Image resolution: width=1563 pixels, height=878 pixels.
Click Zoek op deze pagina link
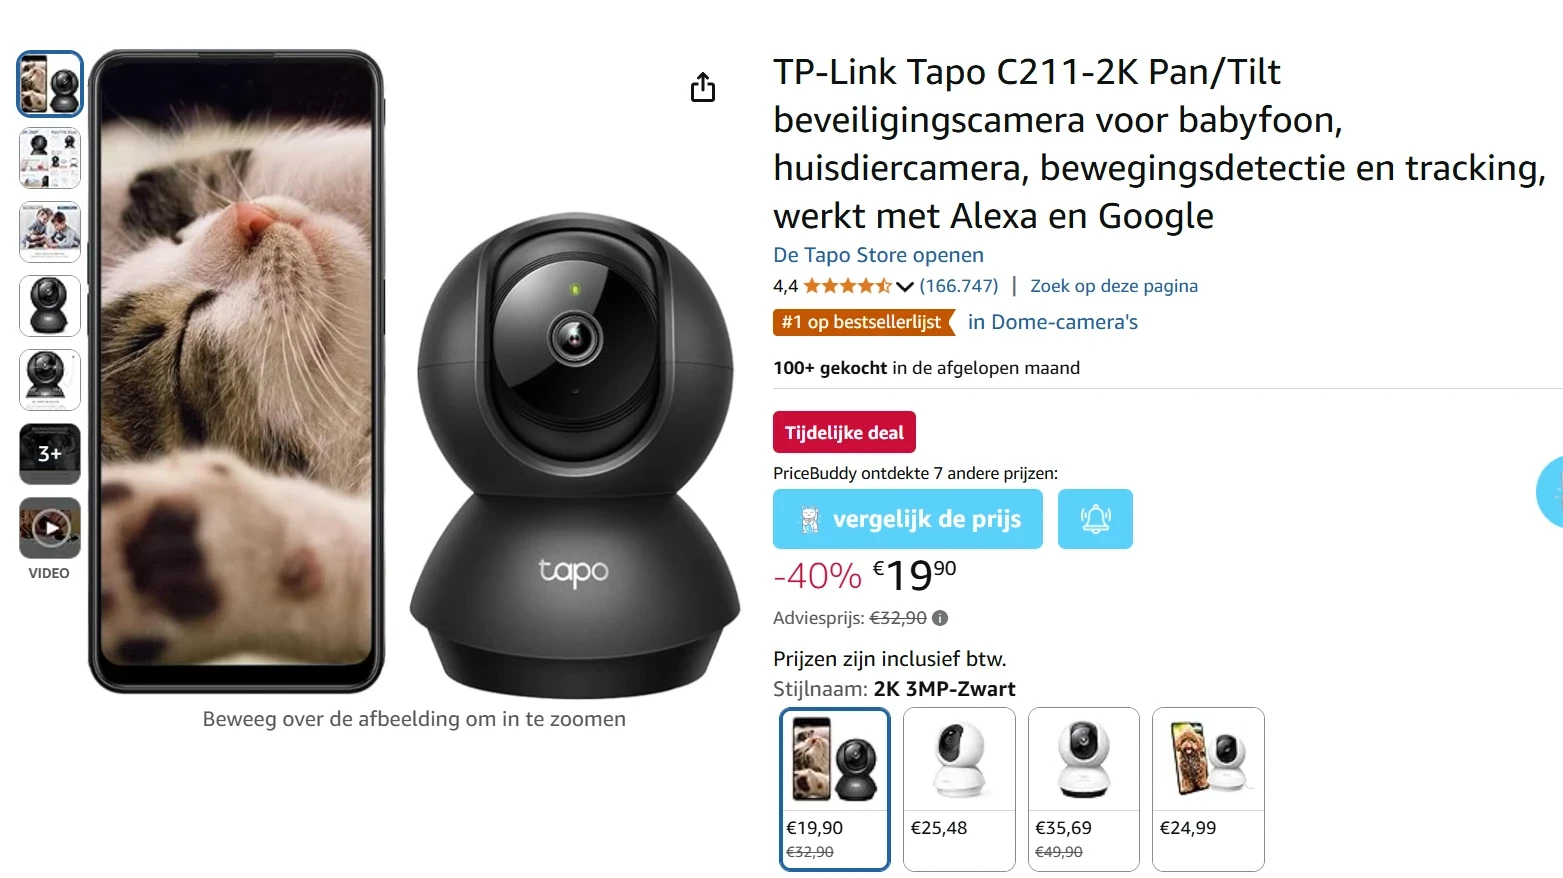tap(1114, 286)
